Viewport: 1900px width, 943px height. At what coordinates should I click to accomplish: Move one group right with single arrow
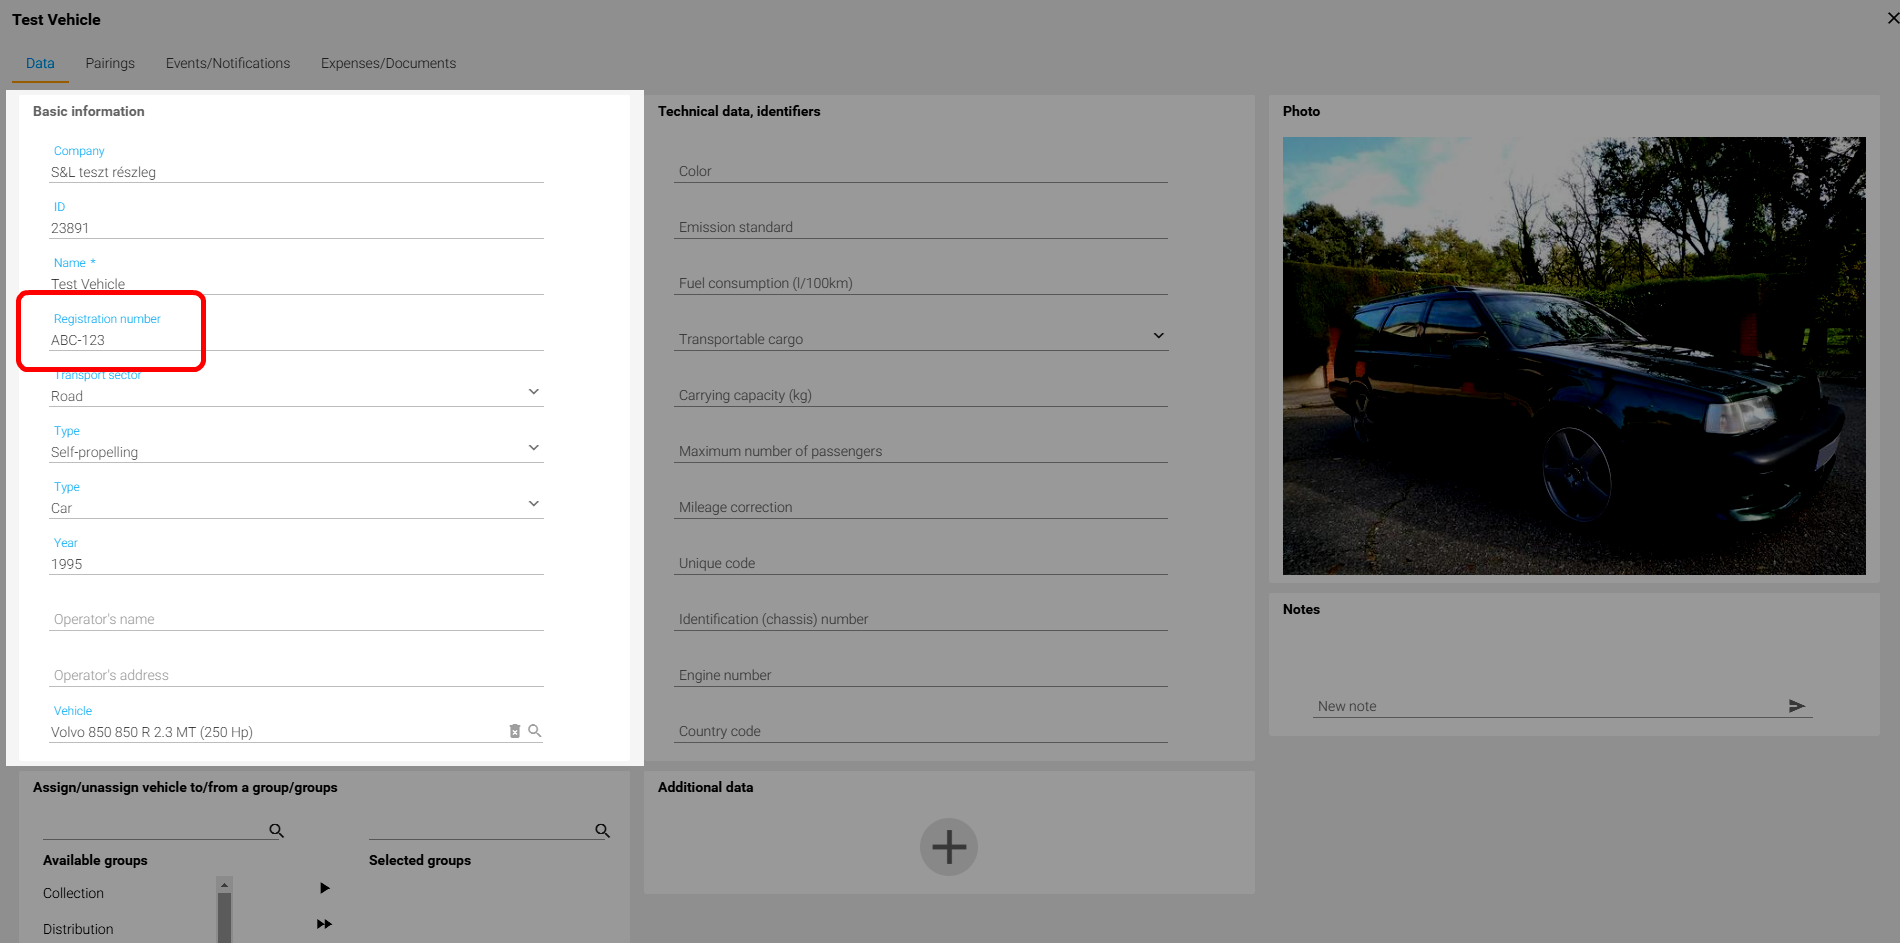(x=324, y=888)
